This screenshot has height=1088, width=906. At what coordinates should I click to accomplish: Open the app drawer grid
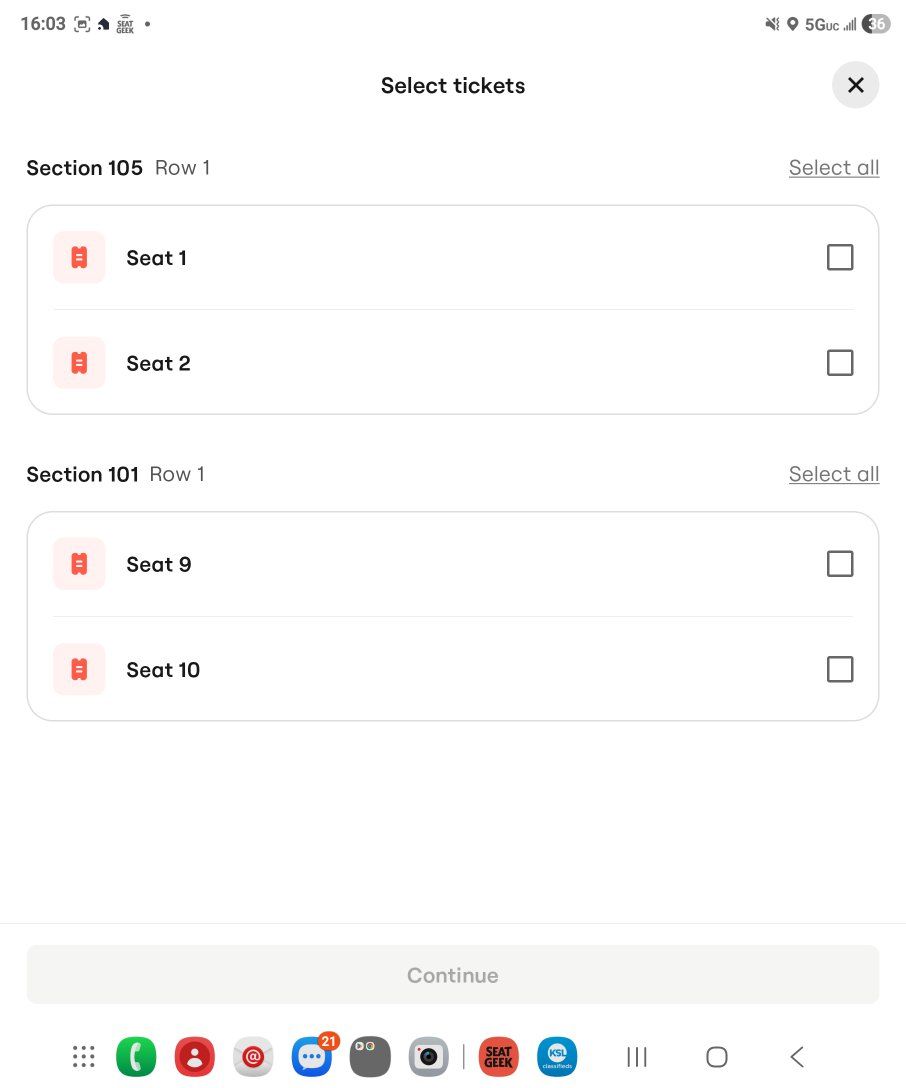84,1057
